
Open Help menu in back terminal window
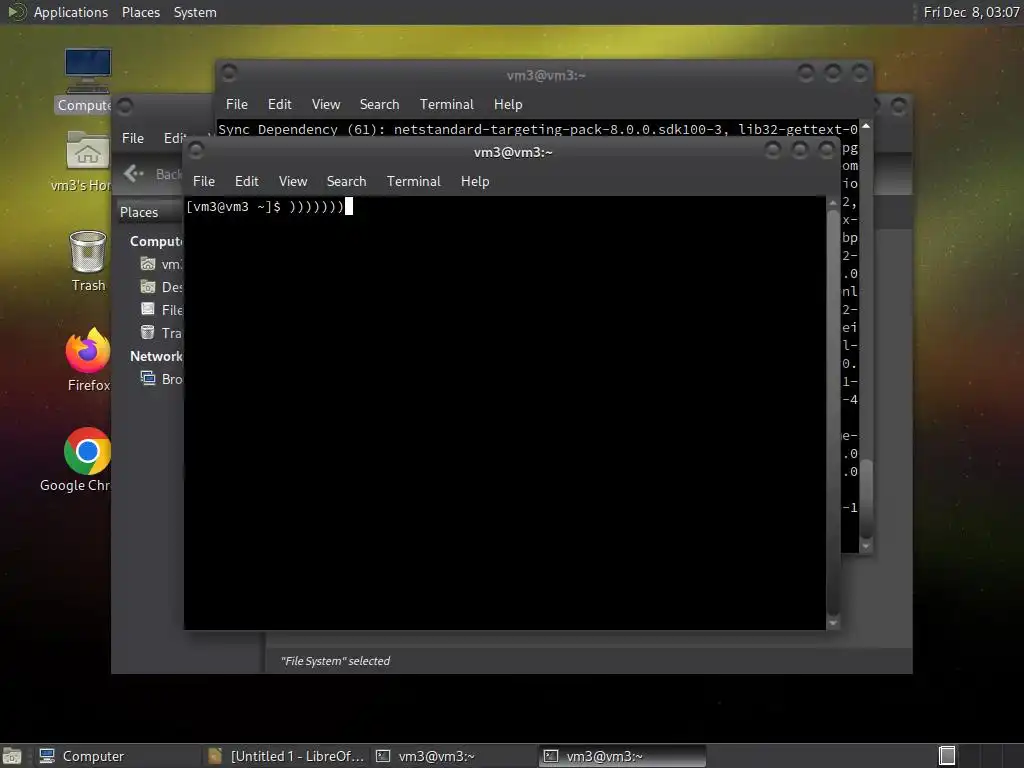pyautogui.click(x=508, y=104)
